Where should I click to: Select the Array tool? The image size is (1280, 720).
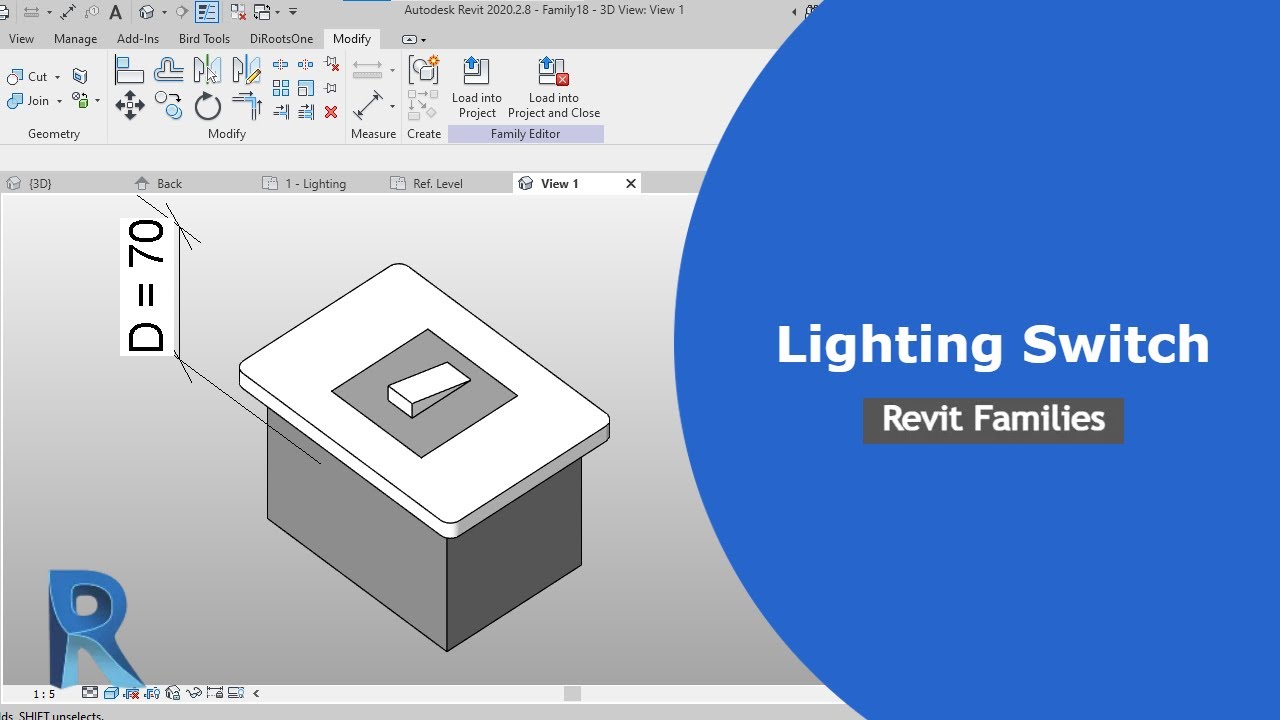[x=281, y=89]
